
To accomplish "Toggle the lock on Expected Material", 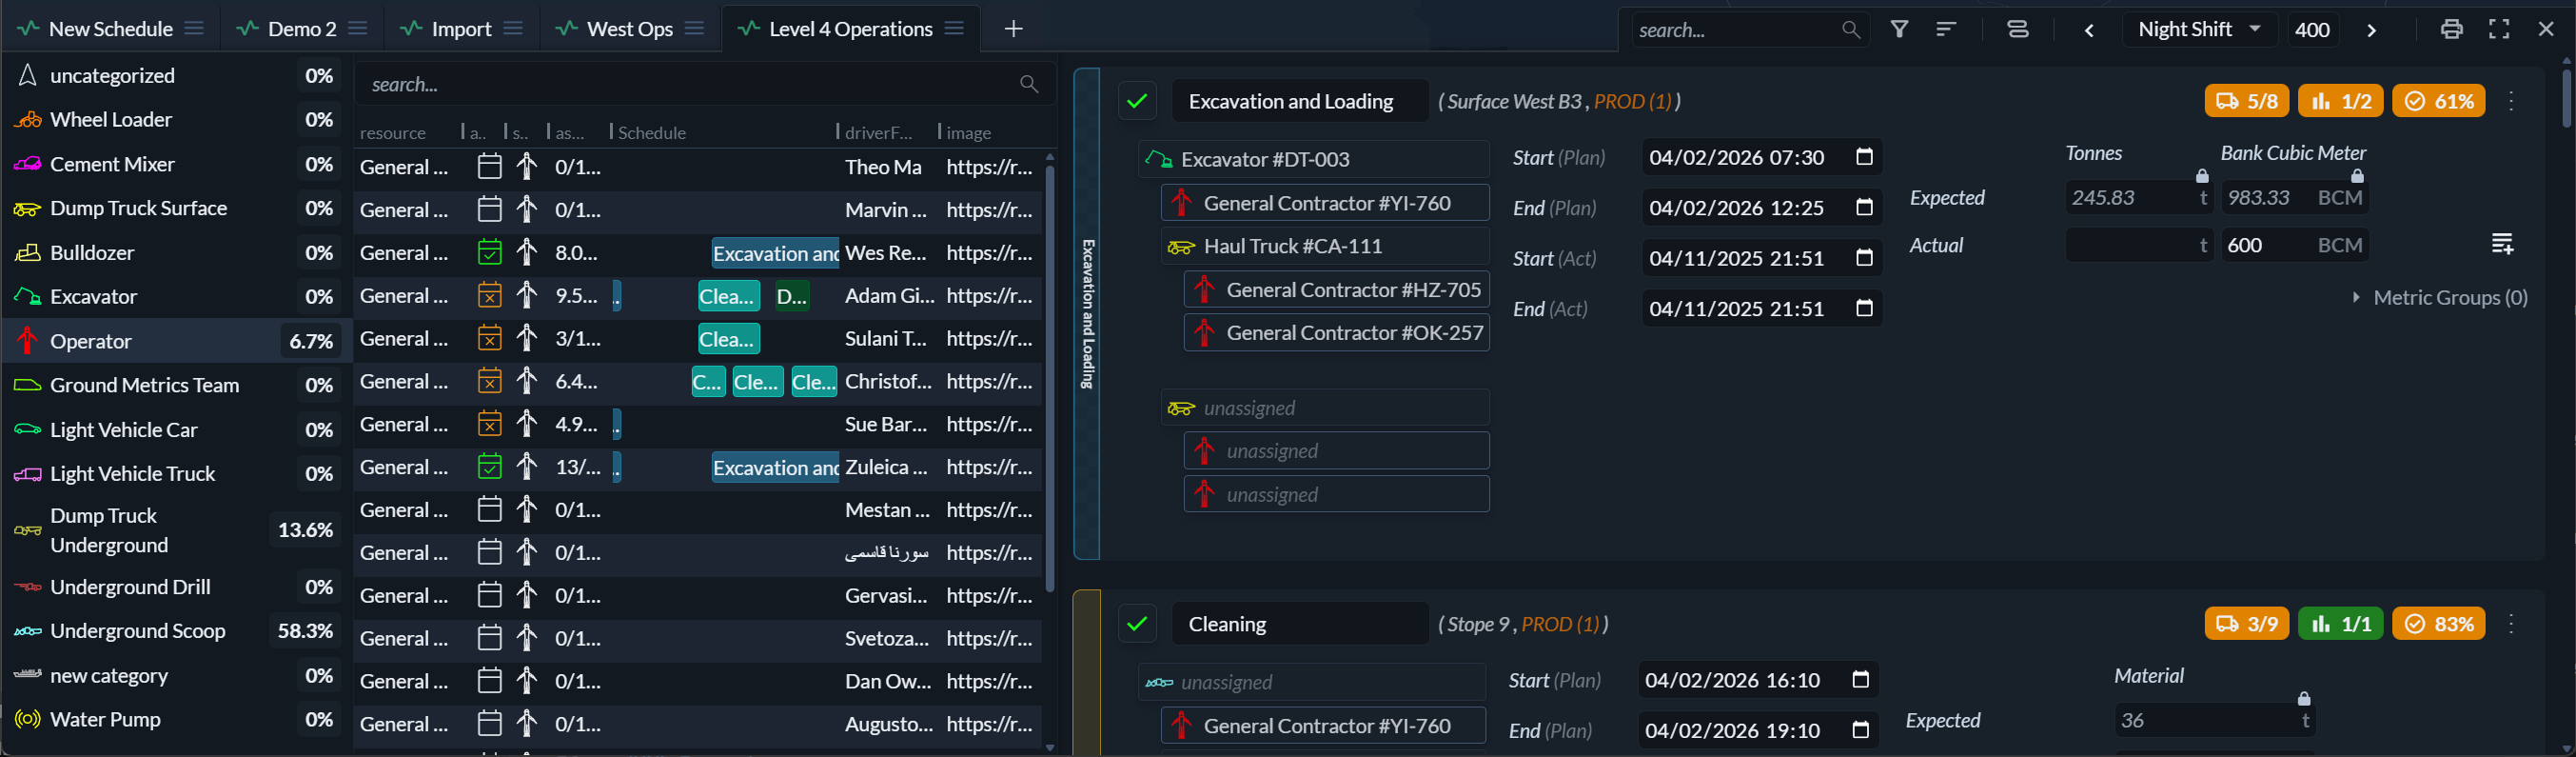I will [2304, 699].
